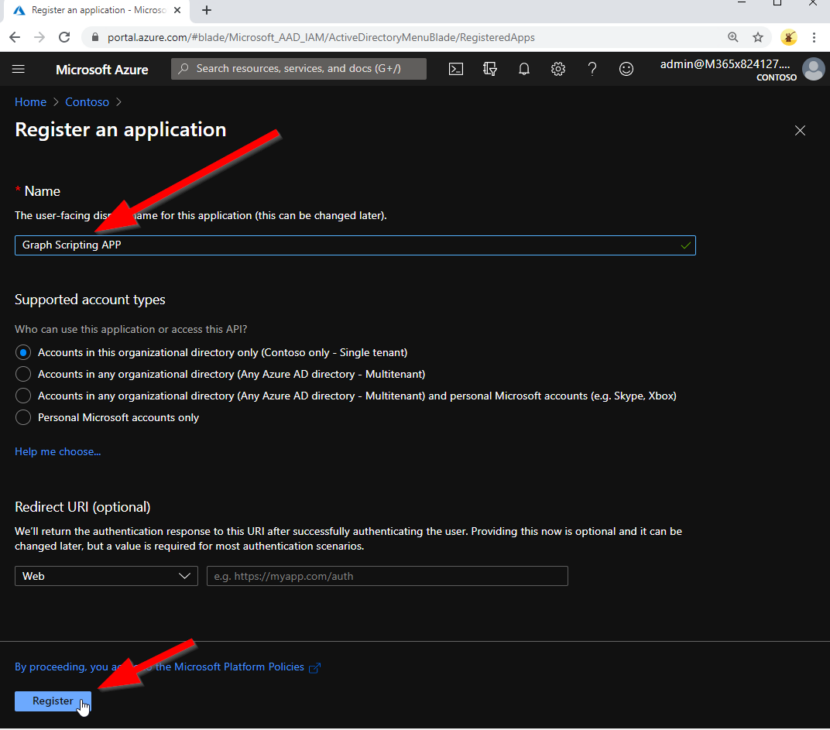This screenshot has height=730, width=830.
Task: Open the notifications bell
Action: point(524,69)
